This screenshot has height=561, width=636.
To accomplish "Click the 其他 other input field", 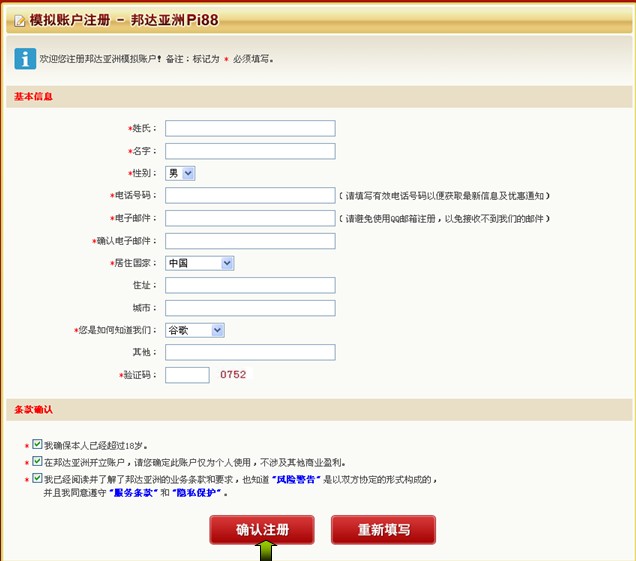I will click(250, 352).
